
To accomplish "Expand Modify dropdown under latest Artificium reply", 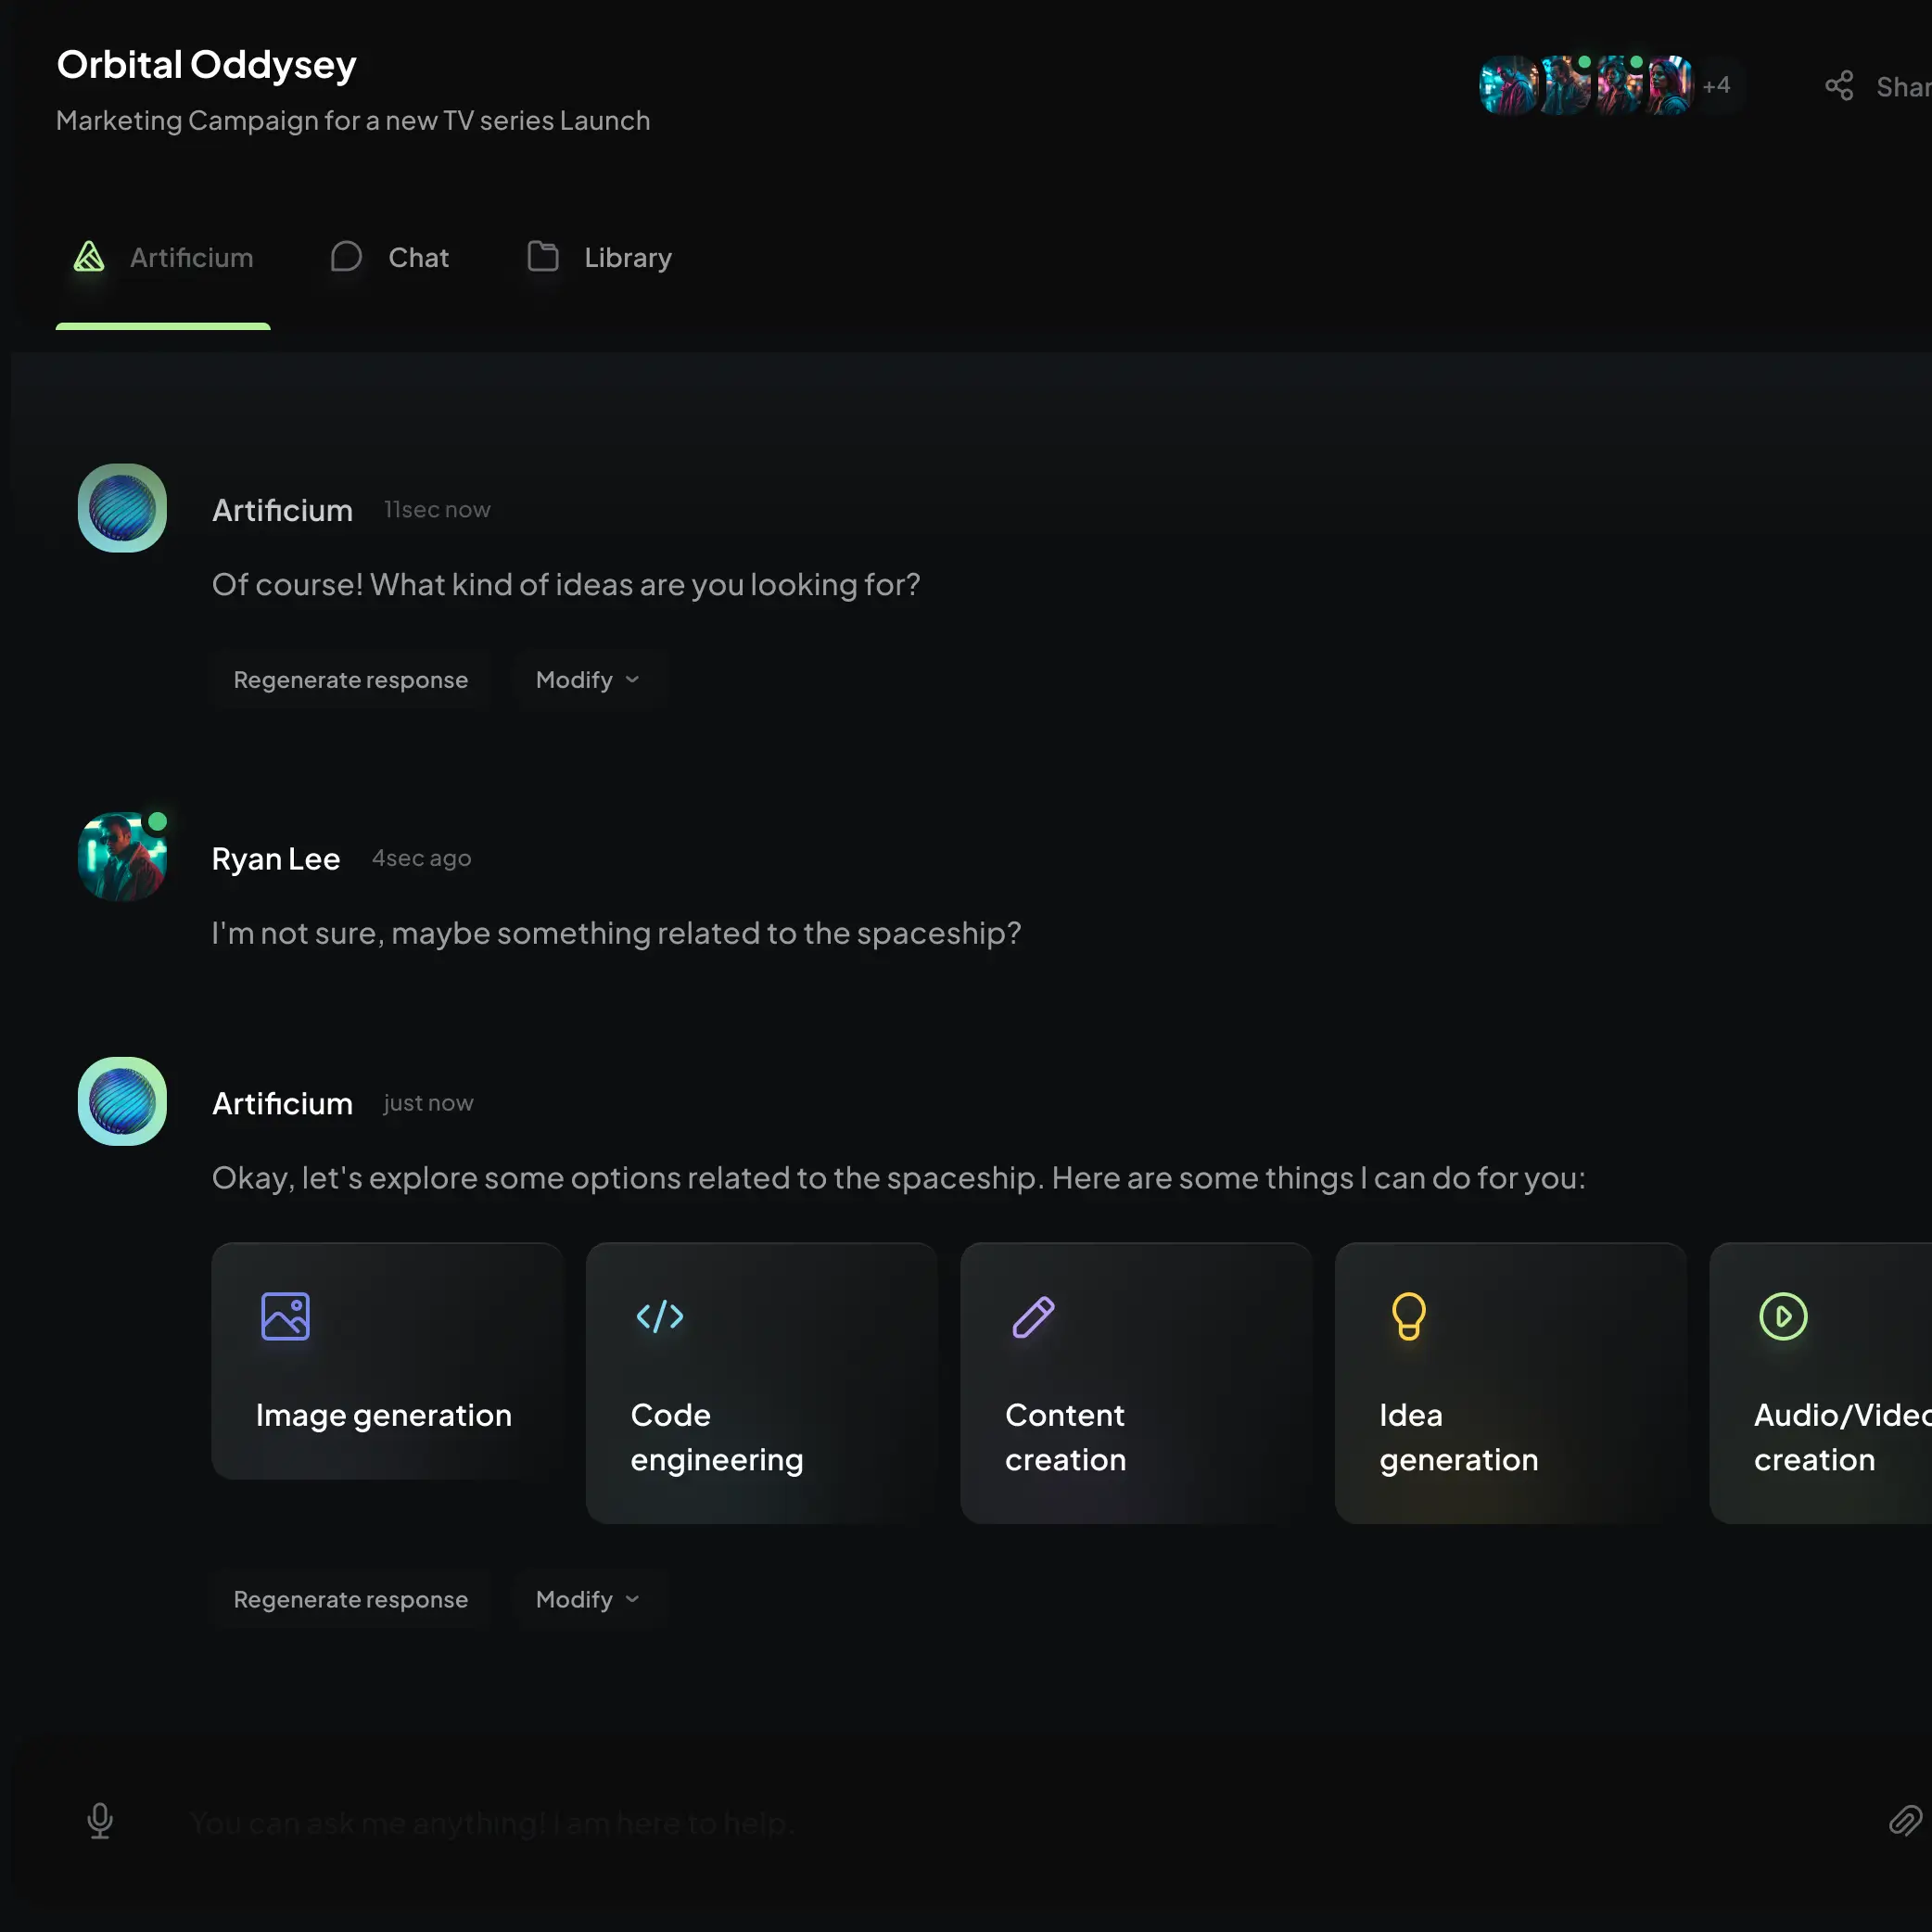I will coord(588,1599).
